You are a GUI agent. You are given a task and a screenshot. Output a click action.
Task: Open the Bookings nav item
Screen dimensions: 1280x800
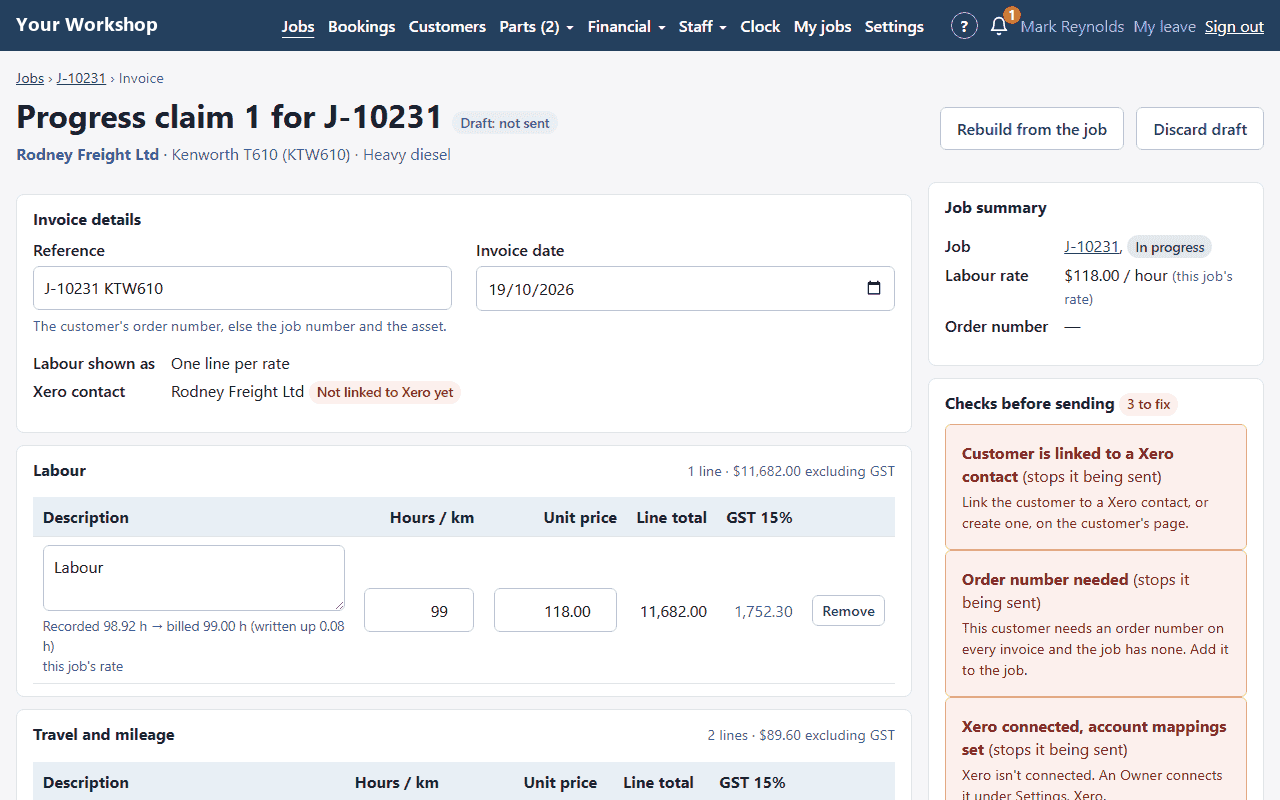[361, 27]
